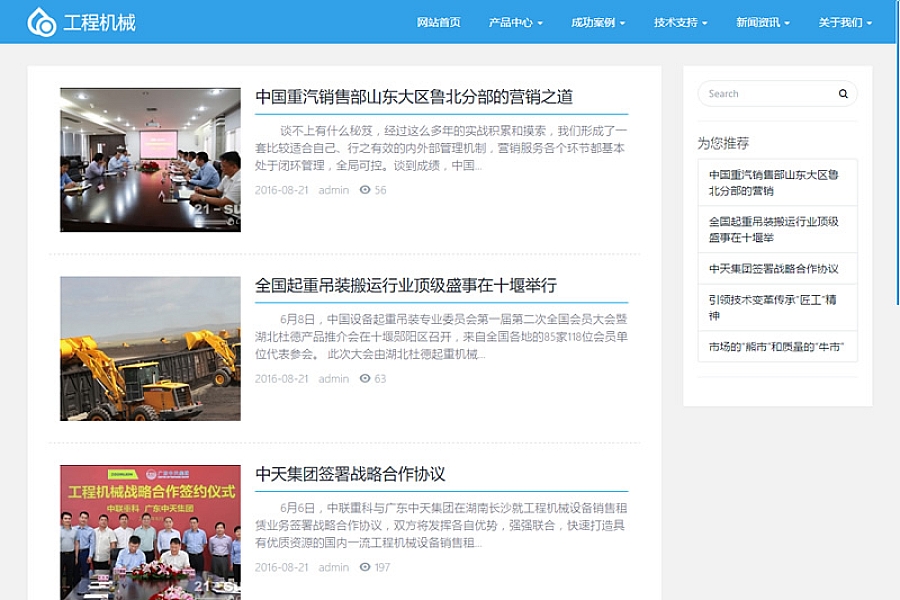Select recommended item 中国重汽销售部山东大区鲁北分部的营销

777,183
